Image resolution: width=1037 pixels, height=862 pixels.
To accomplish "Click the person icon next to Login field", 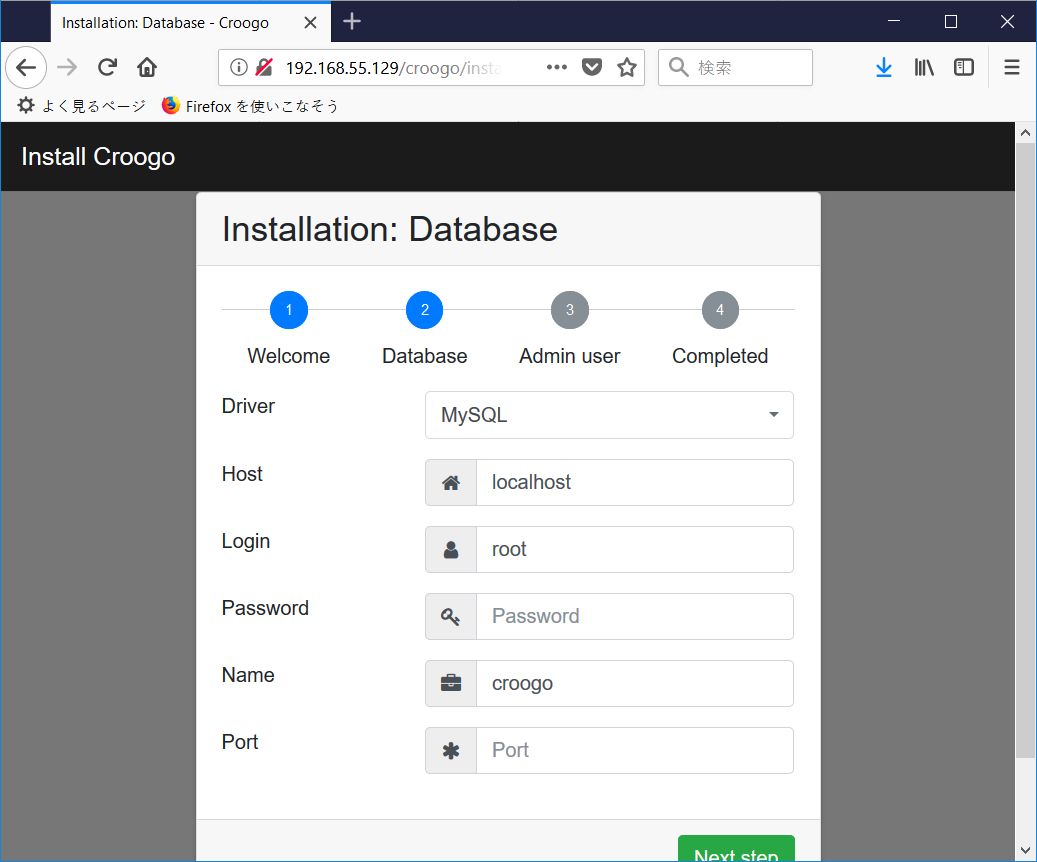I will pyautogui.click(x=450, y=549).
